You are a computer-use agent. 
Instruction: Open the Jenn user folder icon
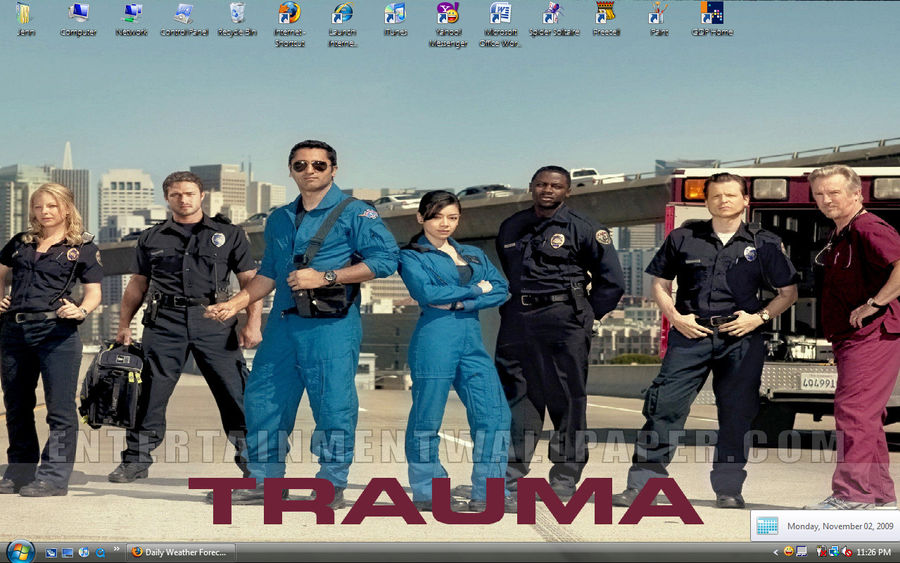point(25,19)
